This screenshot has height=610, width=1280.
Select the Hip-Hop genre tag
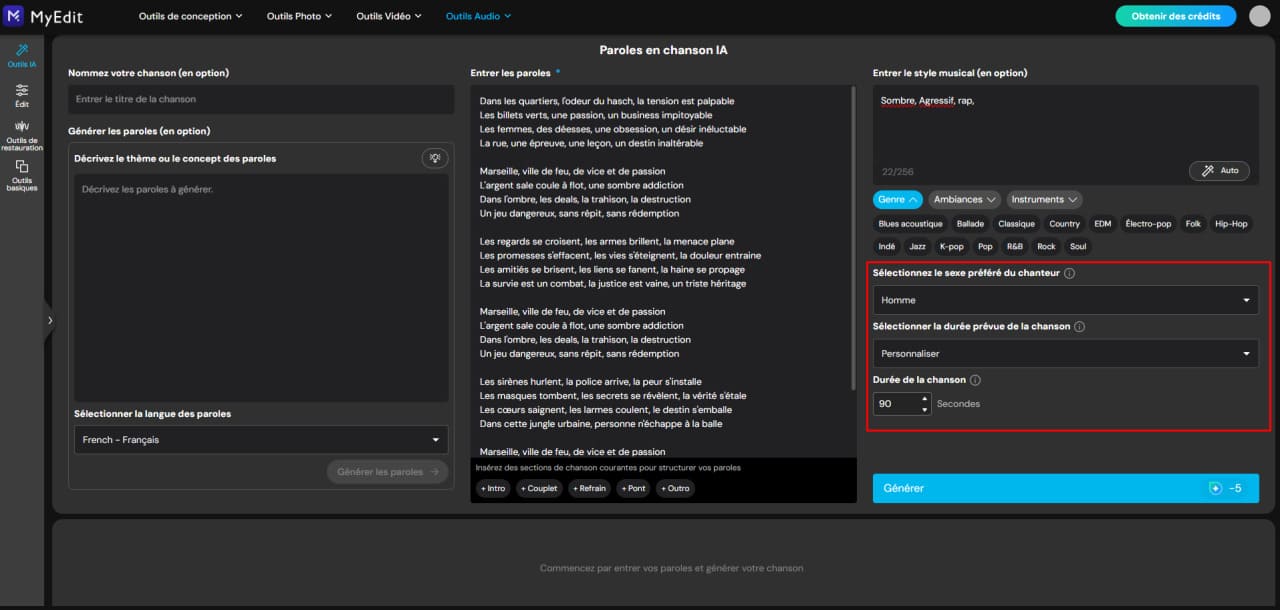tap(1231, 224)
